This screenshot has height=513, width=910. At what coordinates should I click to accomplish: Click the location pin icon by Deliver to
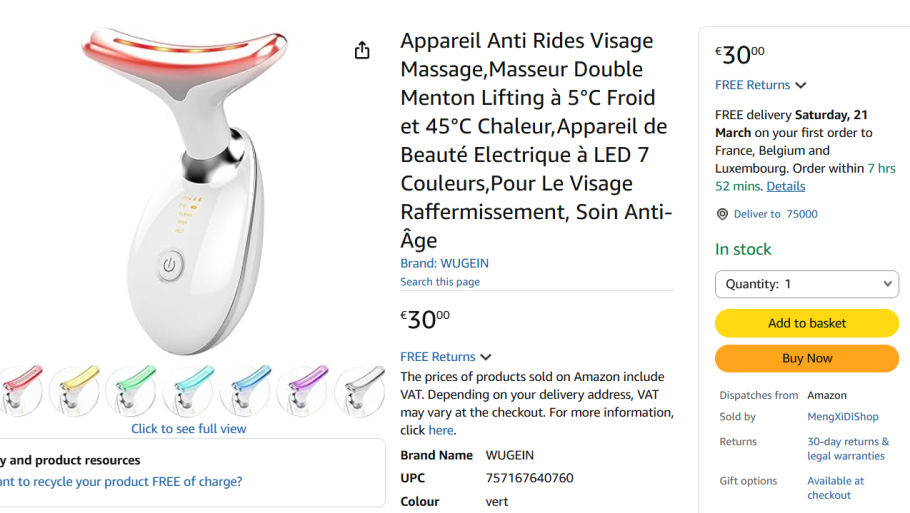723,214
